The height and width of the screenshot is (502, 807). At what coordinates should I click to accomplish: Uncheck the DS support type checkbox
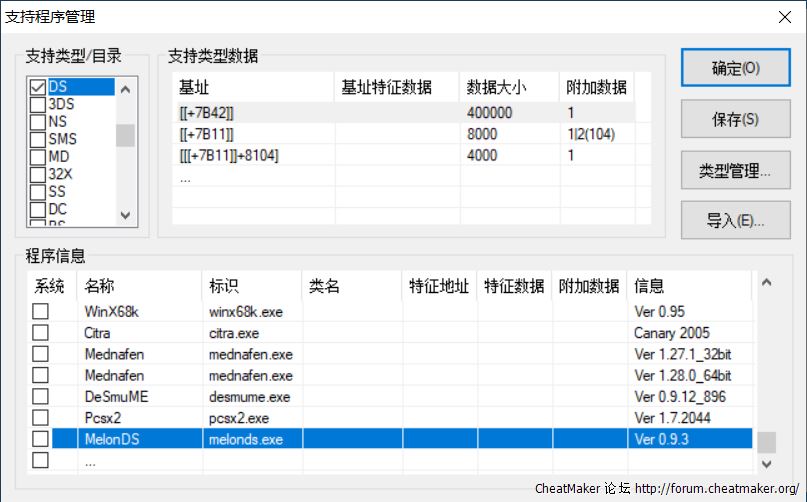click(x=38, y=88)
